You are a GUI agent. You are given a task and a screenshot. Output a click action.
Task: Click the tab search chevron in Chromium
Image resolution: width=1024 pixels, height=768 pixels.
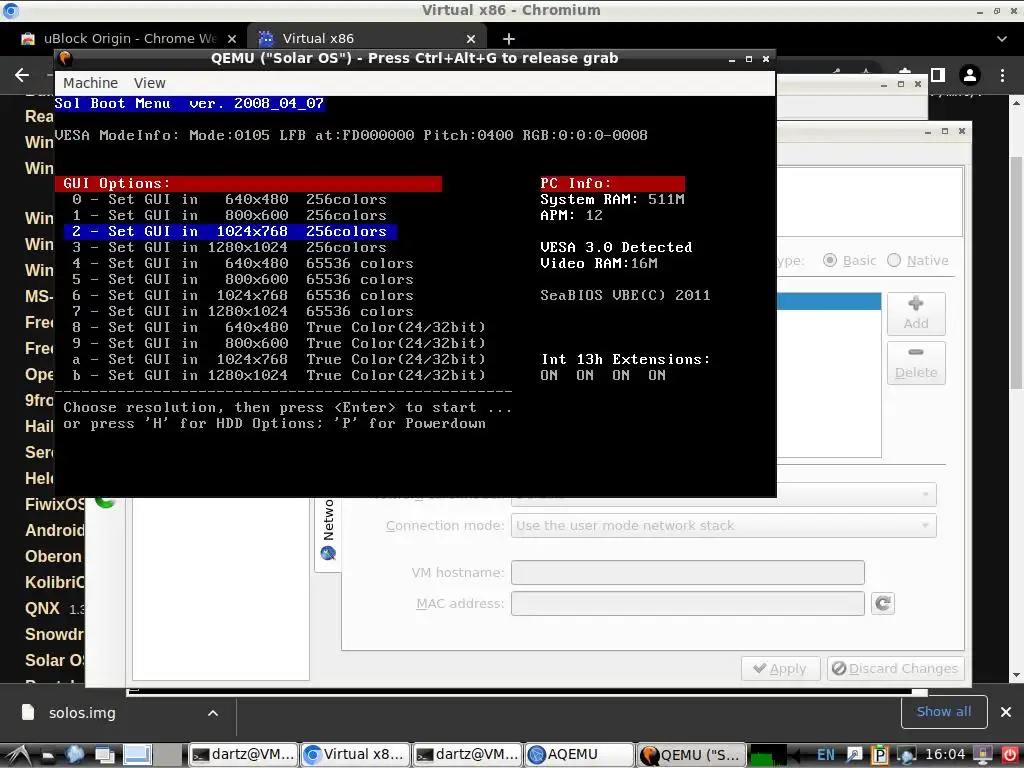(x=1002, y=39)
